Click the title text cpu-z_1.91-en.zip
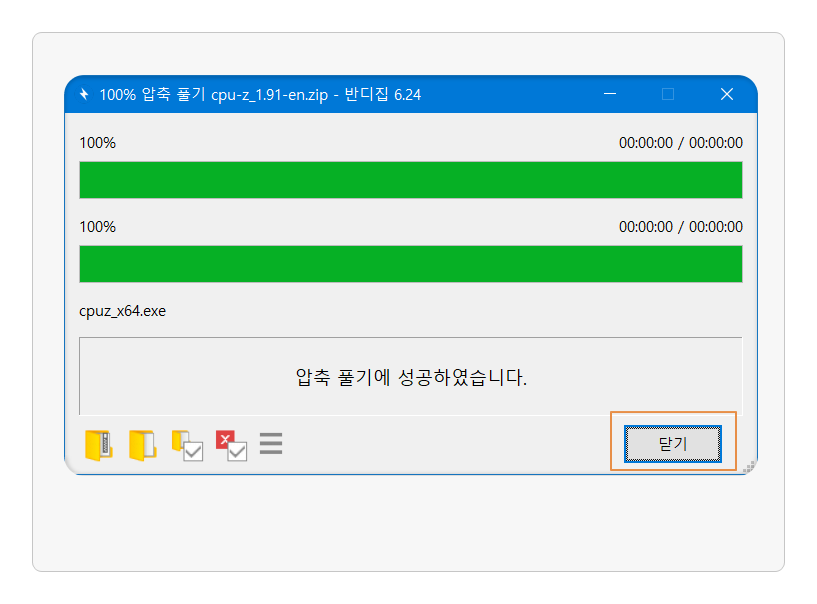This screenshot has width=817, height=604. pyautogui.click(x=269, y=95)
